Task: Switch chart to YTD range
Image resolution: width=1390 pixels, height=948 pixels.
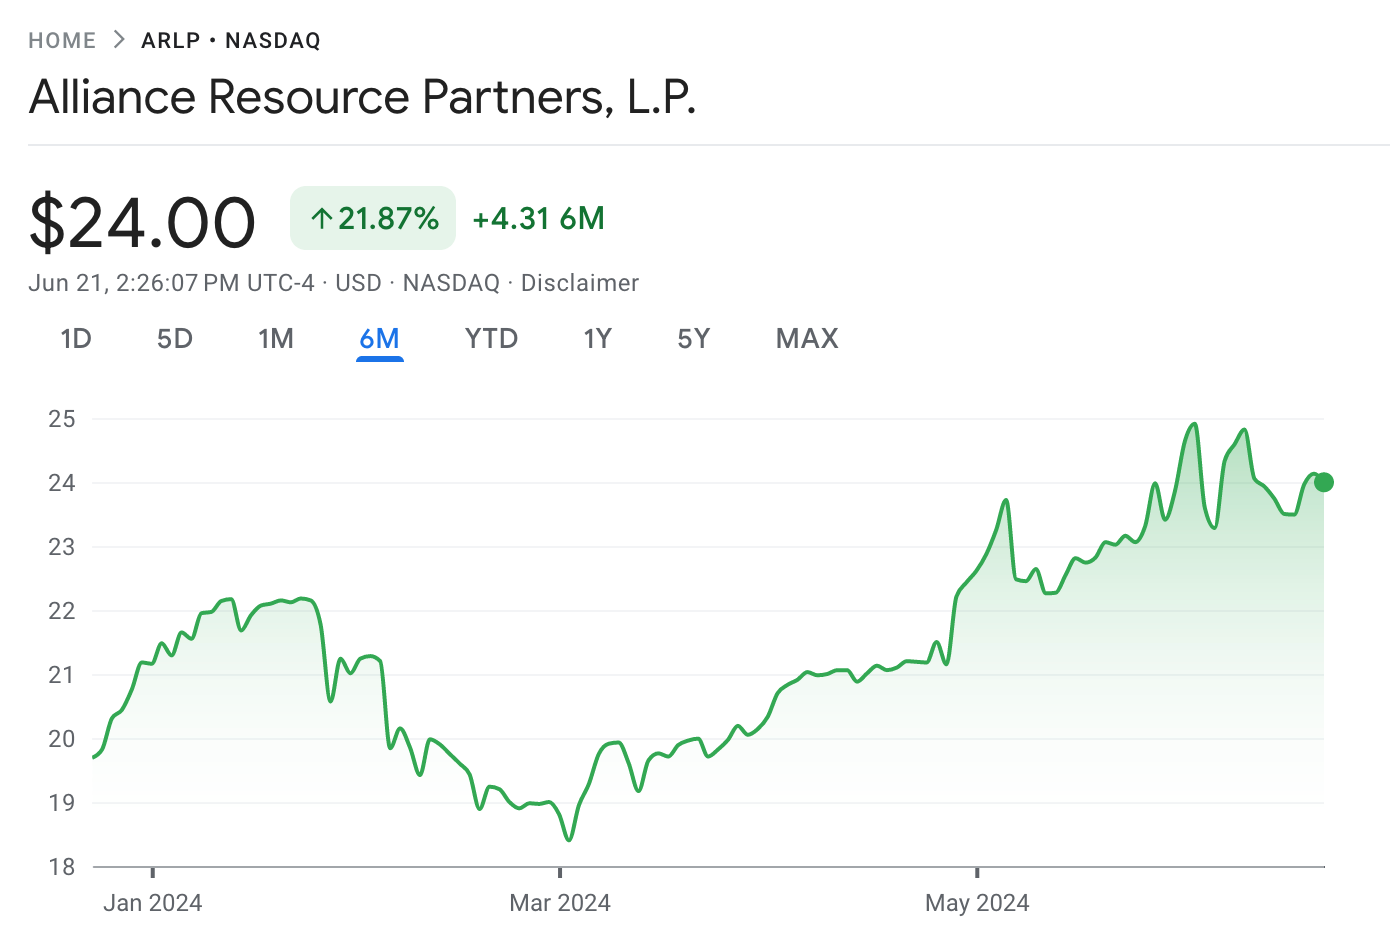Action: tap(492, 339)
